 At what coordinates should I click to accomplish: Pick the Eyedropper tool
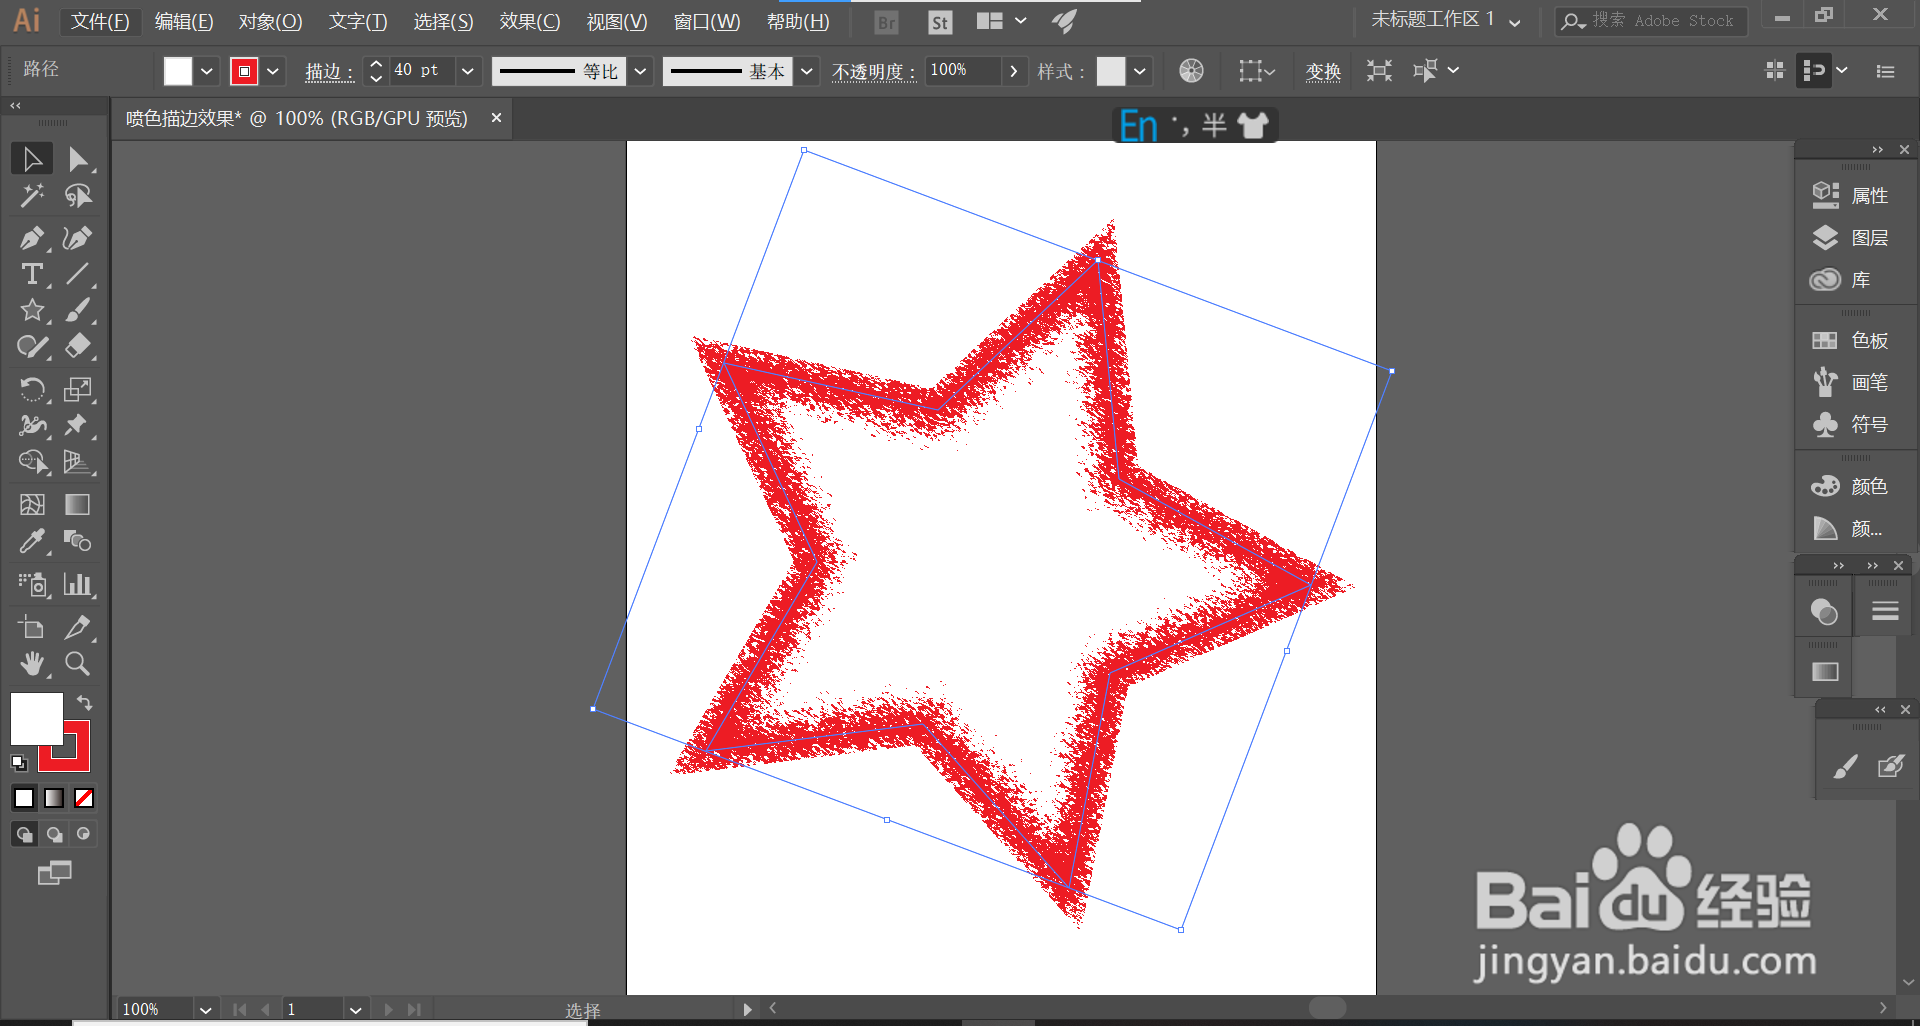point(32,541)
